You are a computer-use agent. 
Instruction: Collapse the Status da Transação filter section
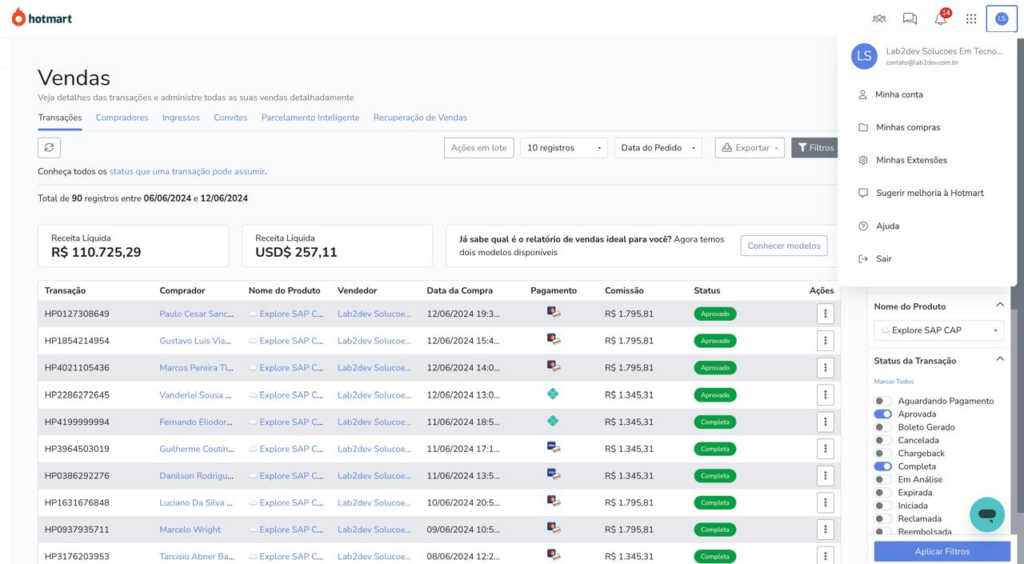(x=1000, y=359)
